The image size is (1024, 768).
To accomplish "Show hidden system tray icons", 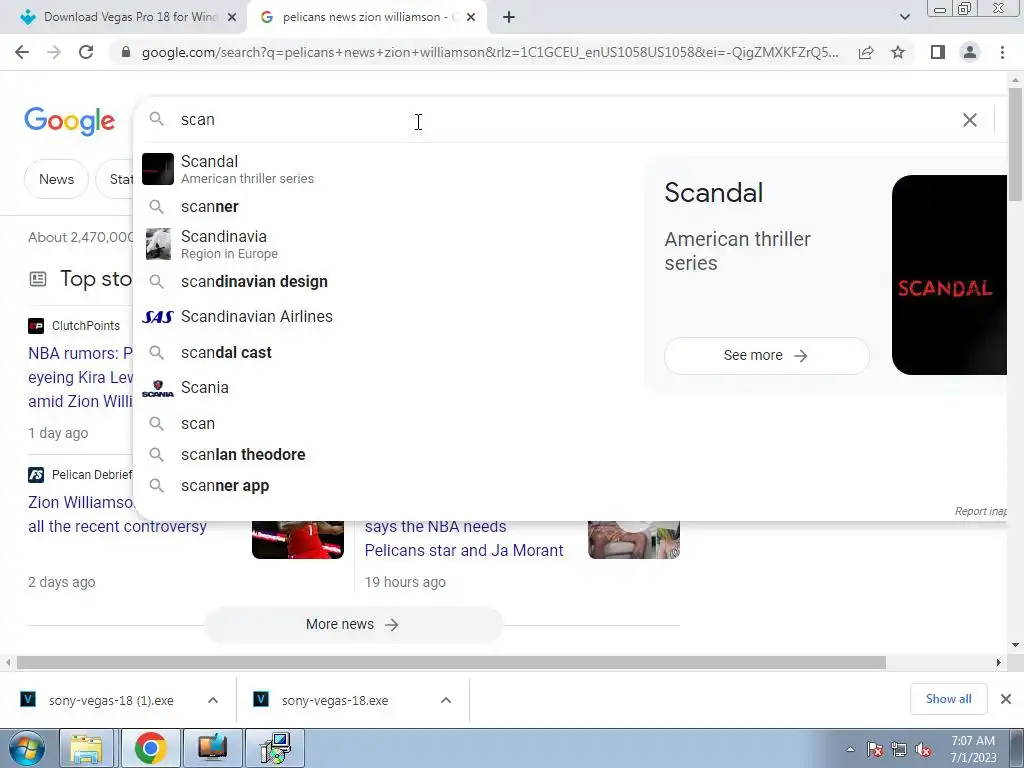I will click(850, 750).
